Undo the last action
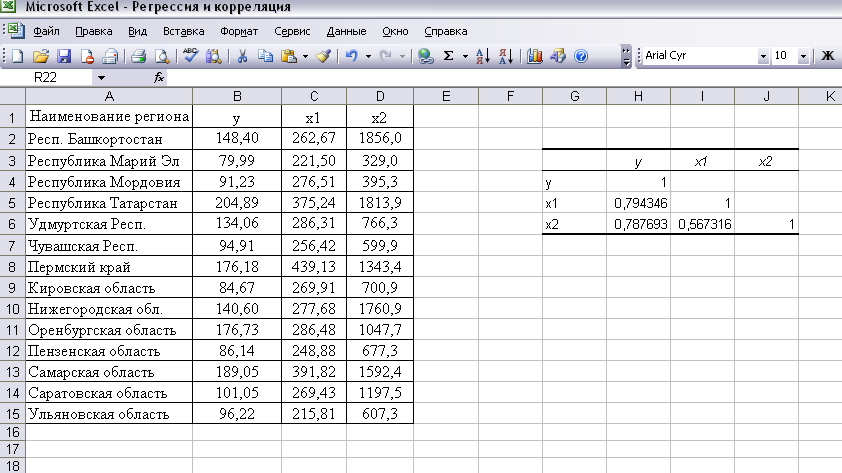 [x=352, y=56]
